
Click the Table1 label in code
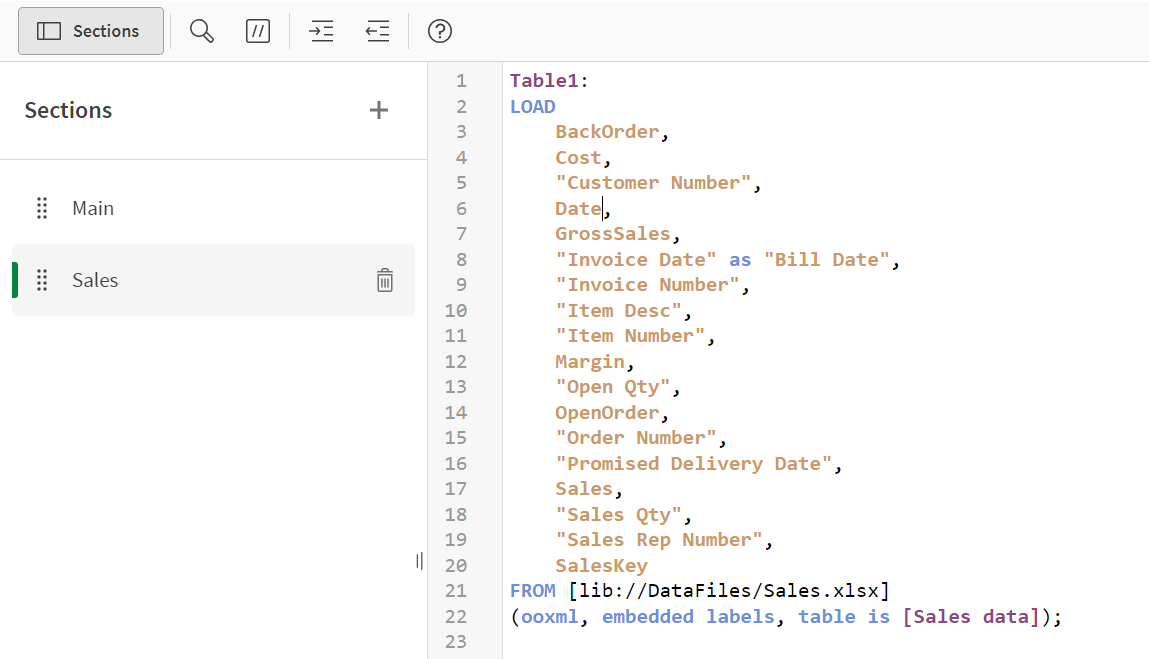(x=544, y=81)
